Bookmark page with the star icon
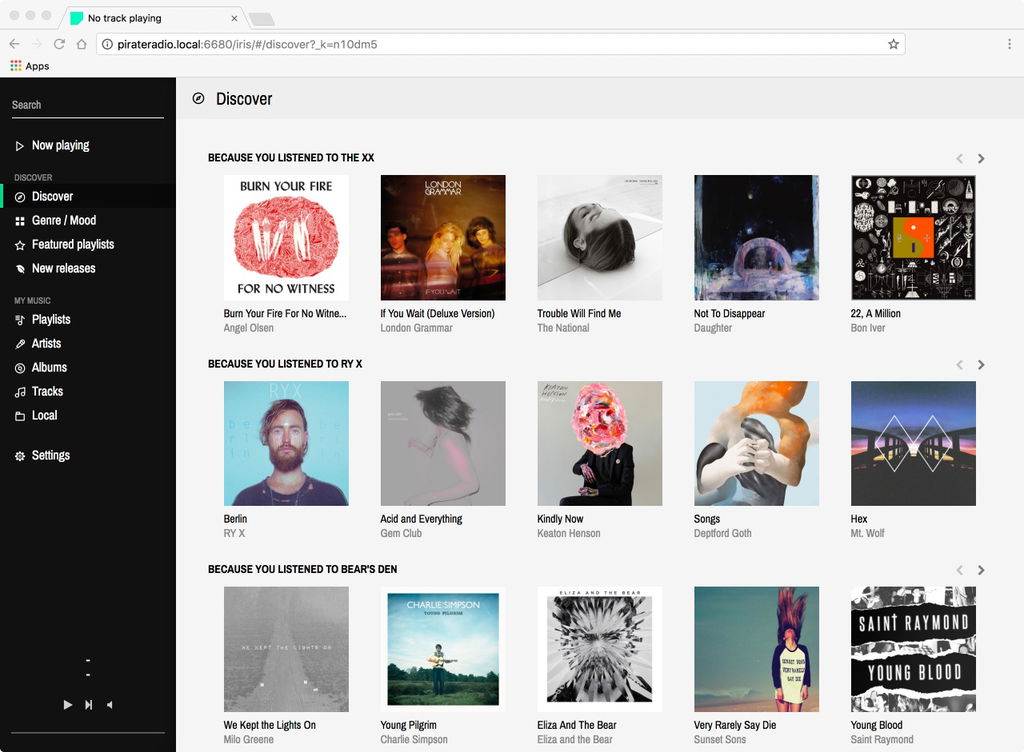The height and width of the screenshot is (752, 1024). [x=893, y=44]
